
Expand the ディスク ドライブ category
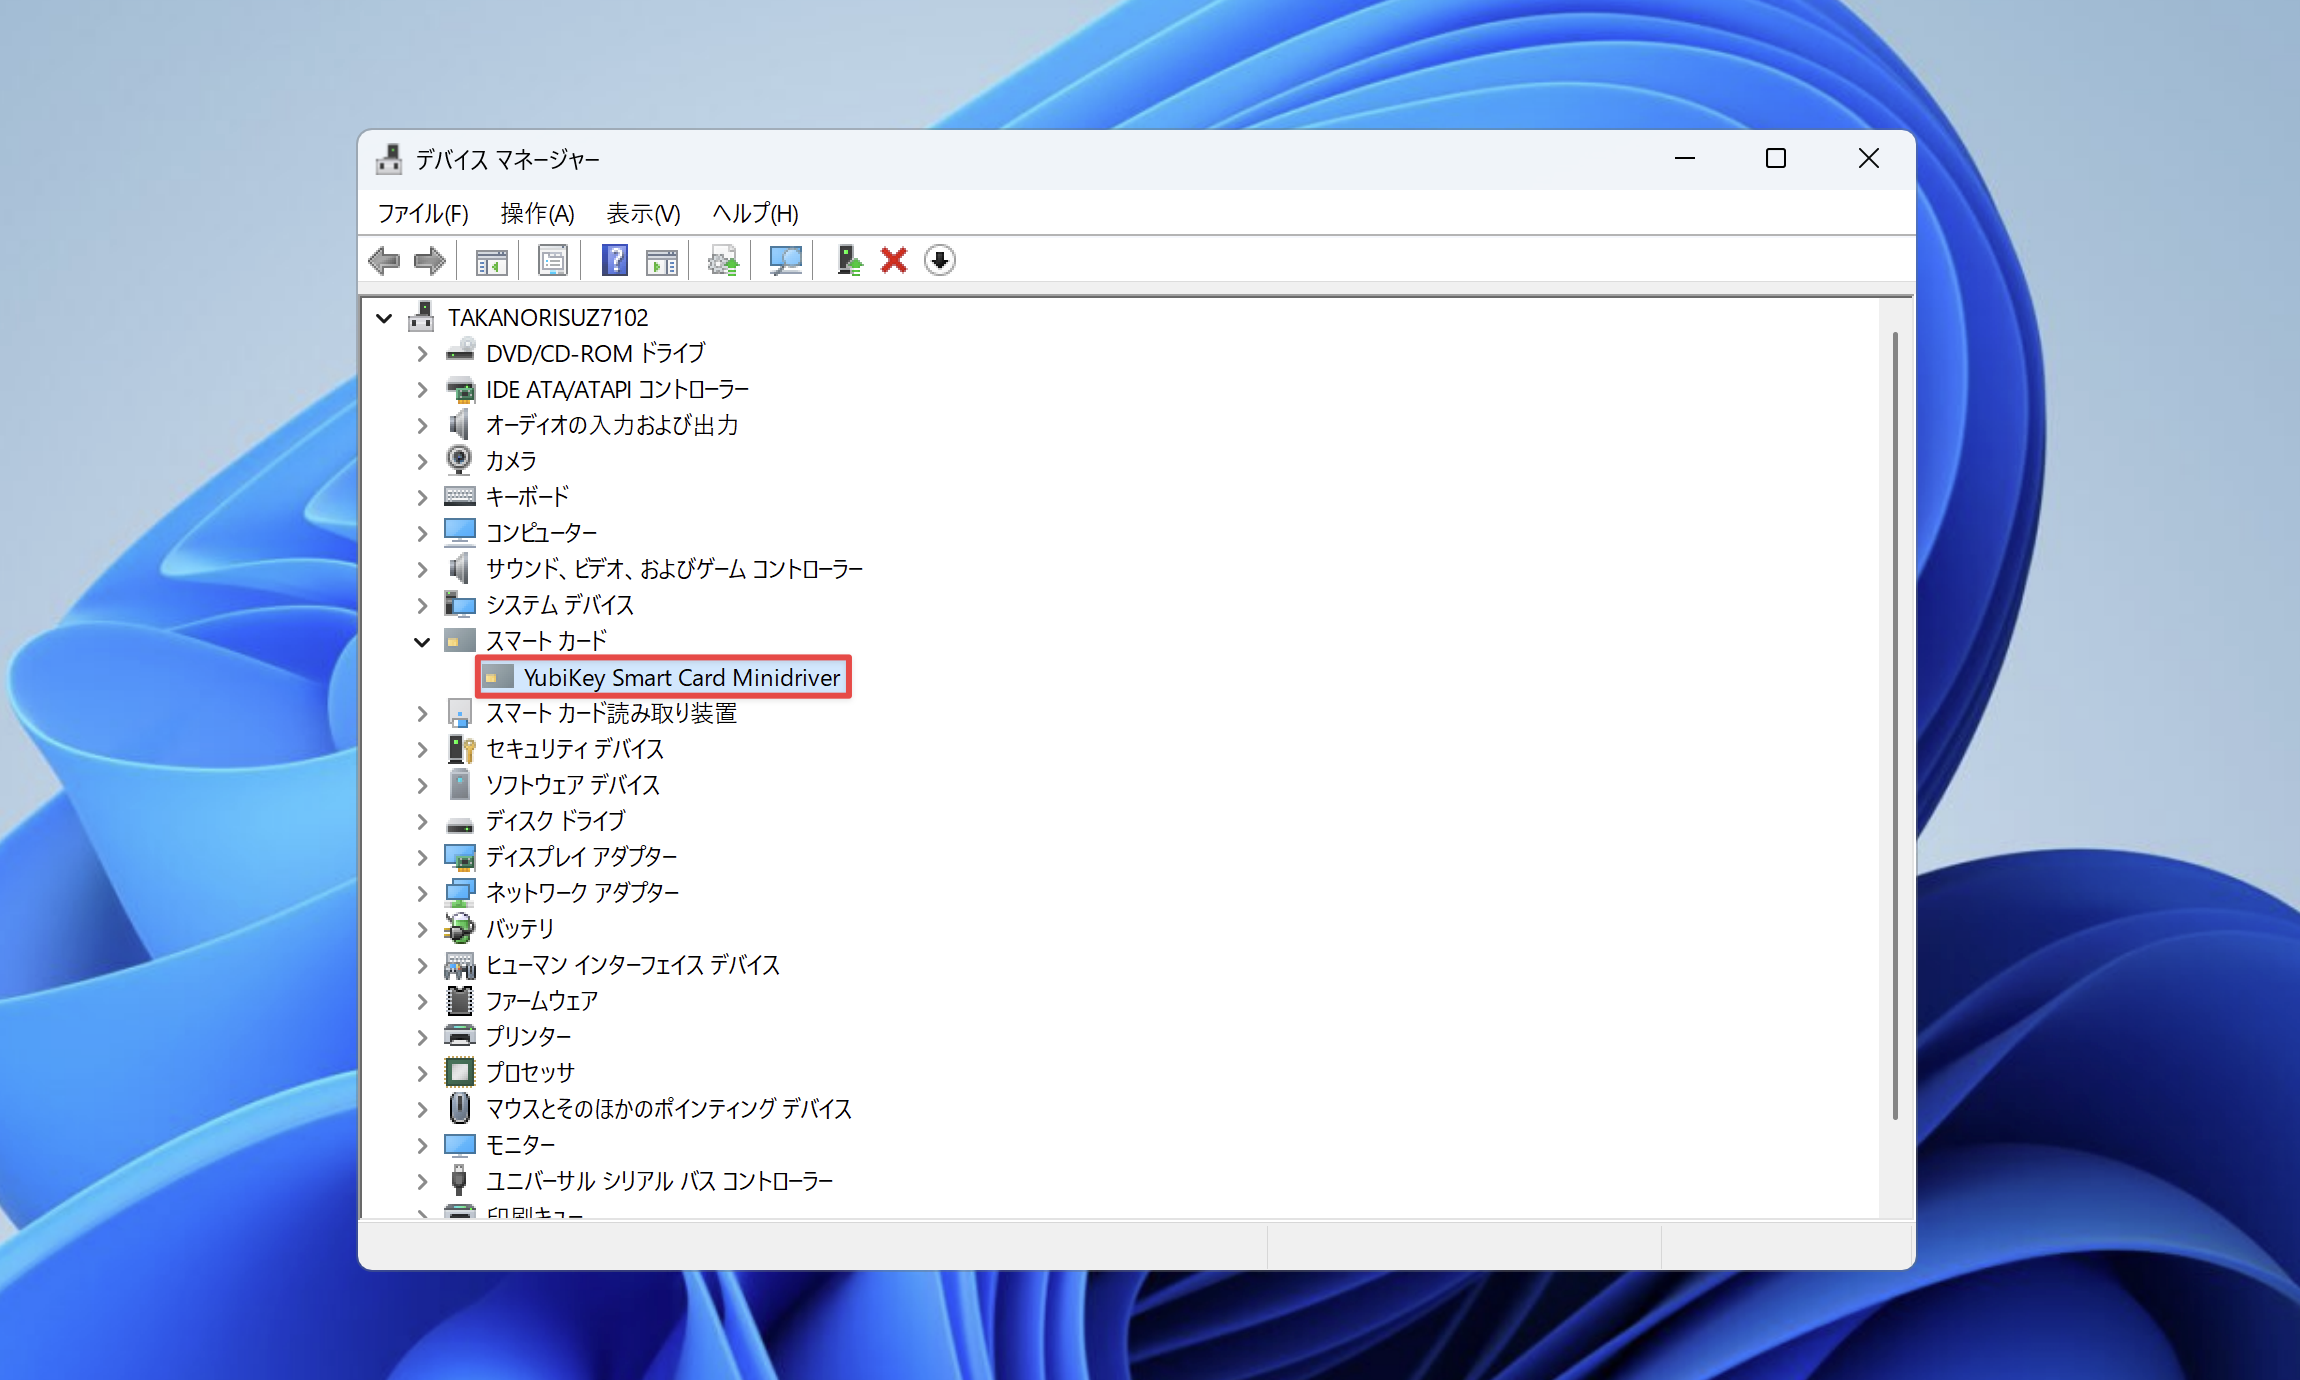click(422, 822)
